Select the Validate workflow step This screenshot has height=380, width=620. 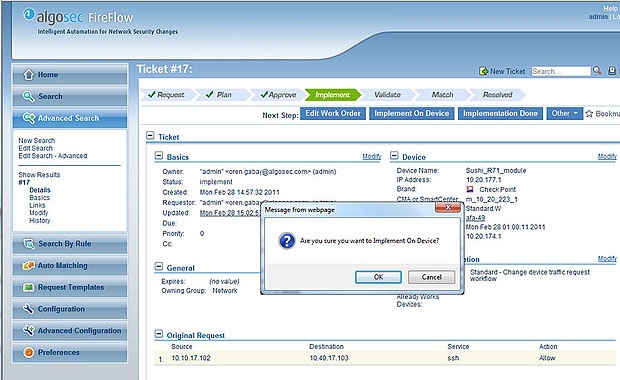(387, 95)
